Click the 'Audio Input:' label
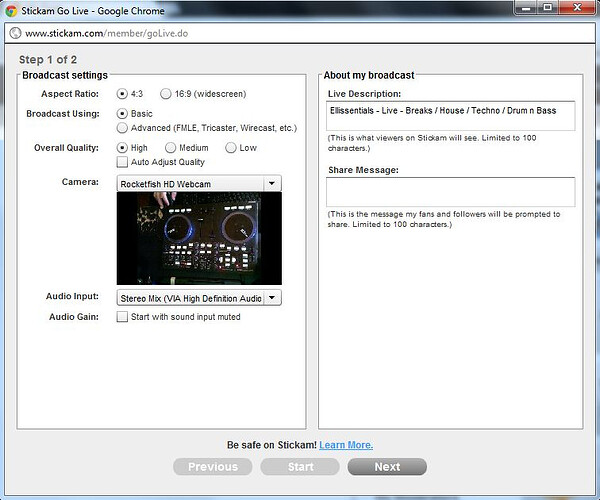The height and width of the screenshot is (500, 600). pos(72,296)
